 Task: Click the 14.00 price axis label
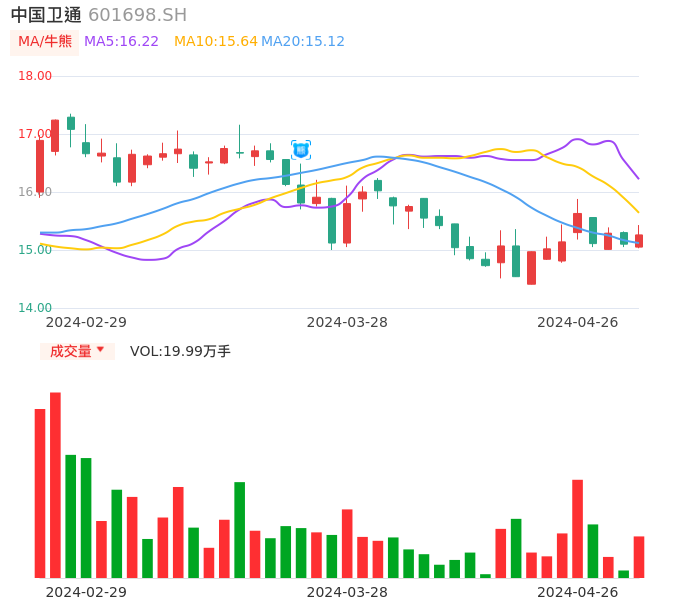(35, 308)
